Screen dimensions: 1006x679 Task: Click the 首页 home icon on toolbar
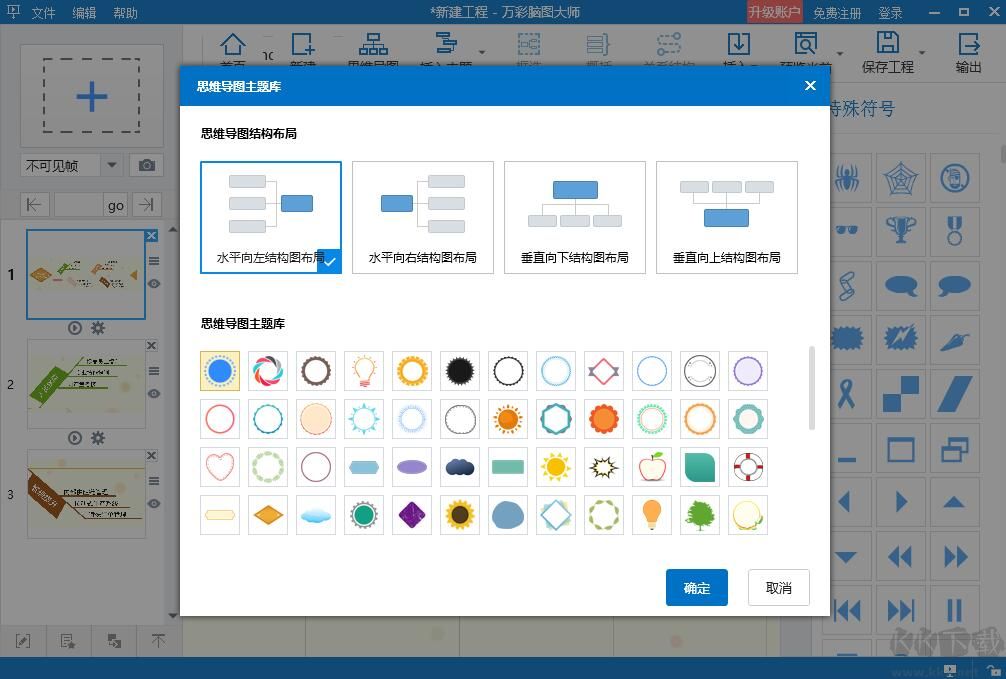233,45
